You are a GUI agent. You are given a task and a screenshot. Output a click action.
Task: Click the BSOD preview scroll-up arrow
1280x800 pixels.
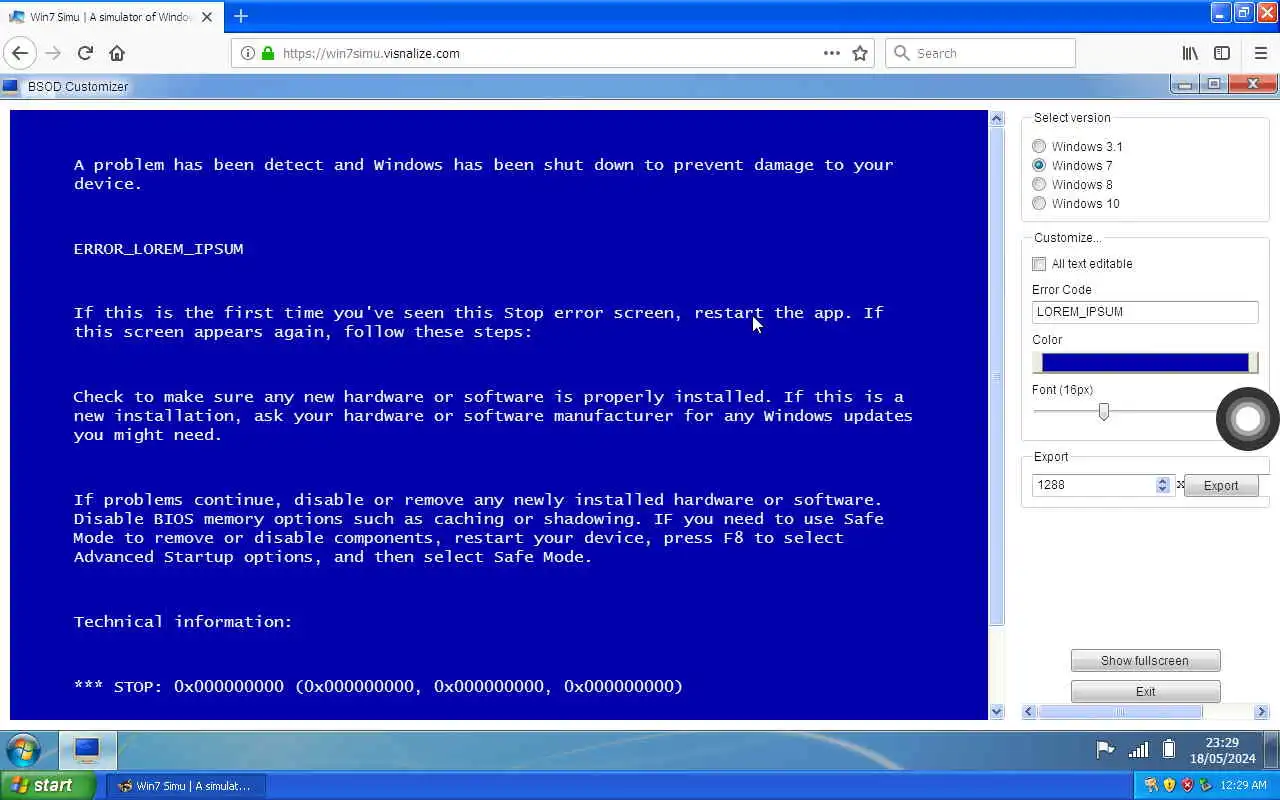996,118
